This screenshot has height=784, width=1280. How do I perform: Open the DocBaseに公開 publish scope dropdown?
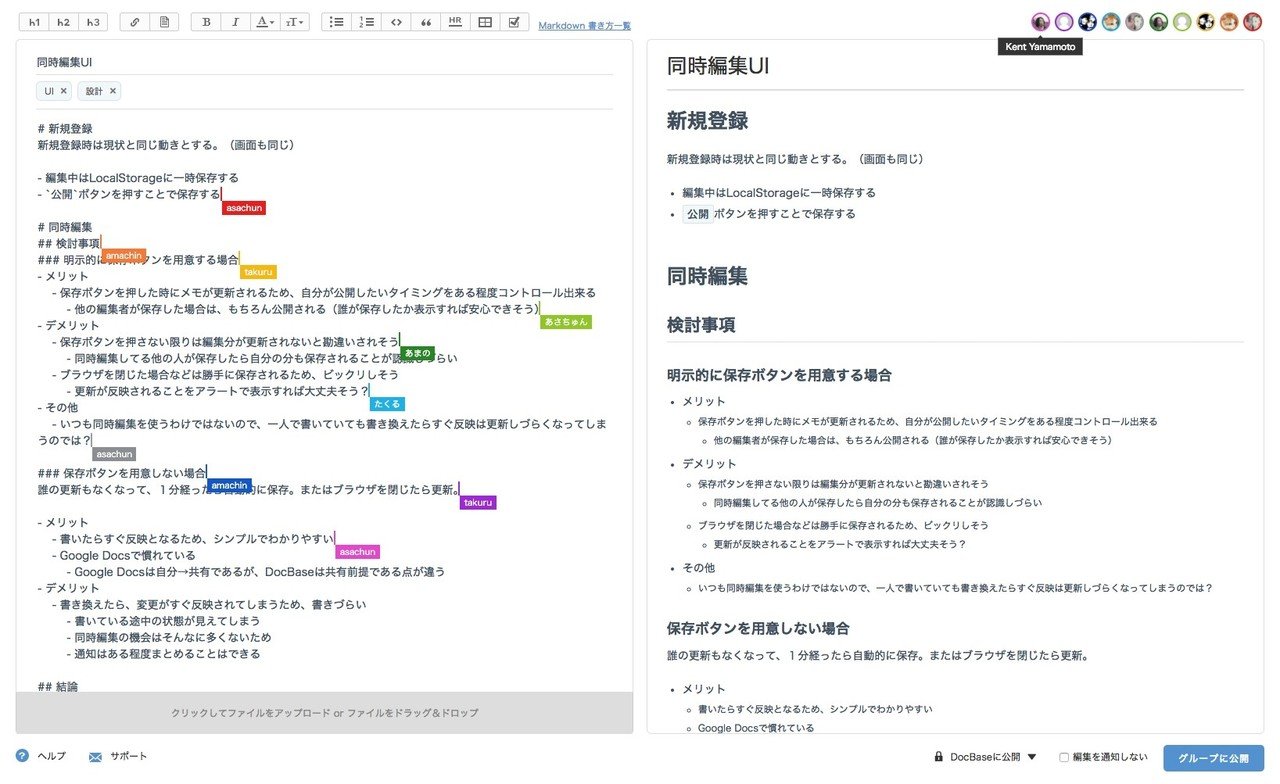[x=985, y=757]
